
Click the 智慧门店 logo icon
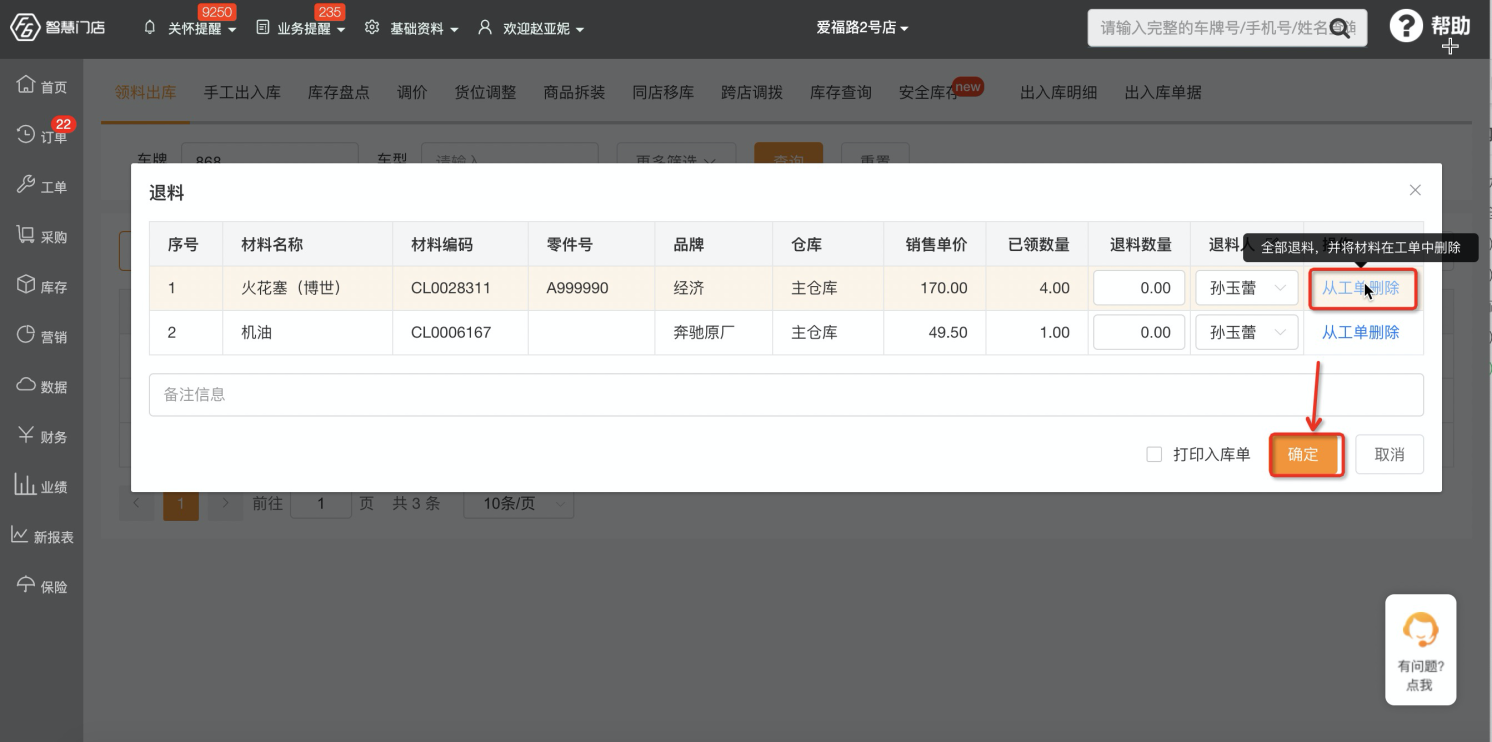pyautogui.click(x=25, y=27)
